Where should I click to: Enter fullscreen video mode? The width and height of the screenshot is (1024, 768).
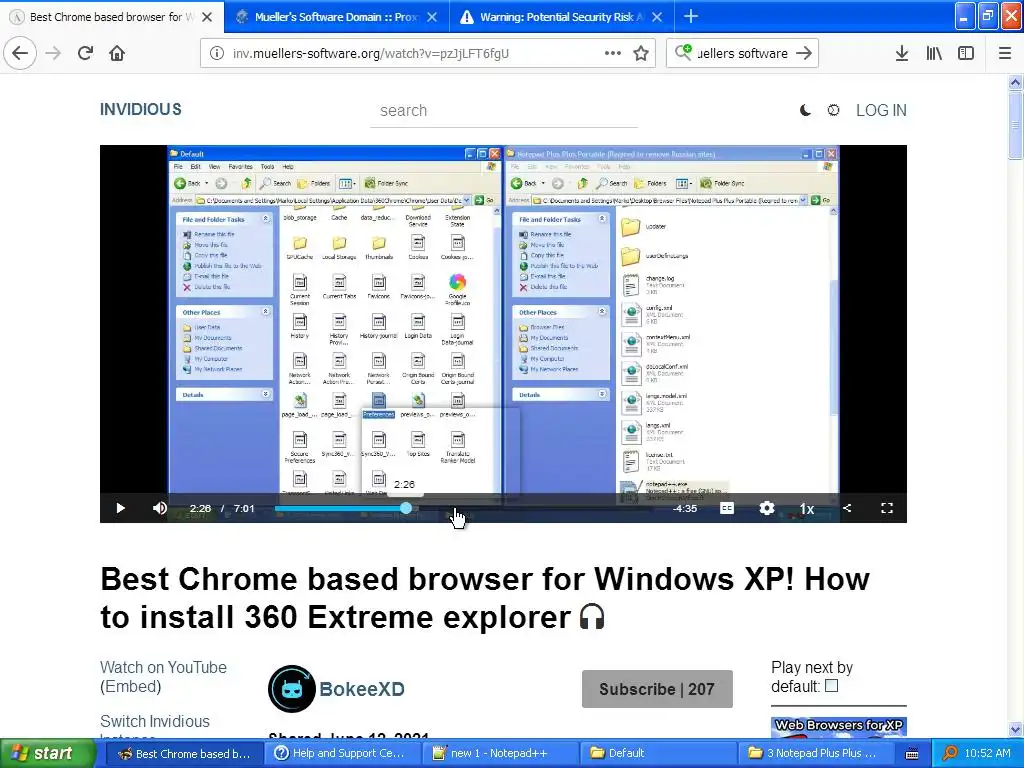point(887,508)
